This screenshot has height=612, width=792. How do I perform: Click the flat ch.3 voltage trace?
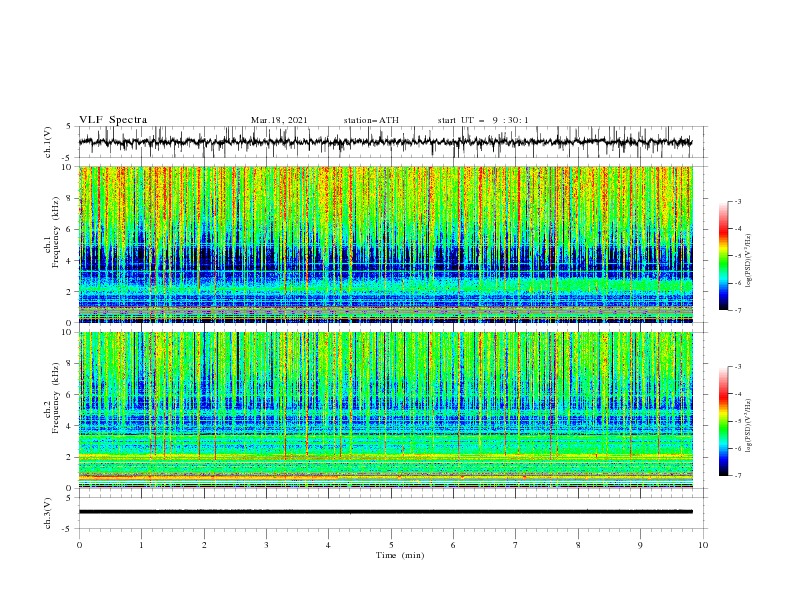[x=385, y=512]
